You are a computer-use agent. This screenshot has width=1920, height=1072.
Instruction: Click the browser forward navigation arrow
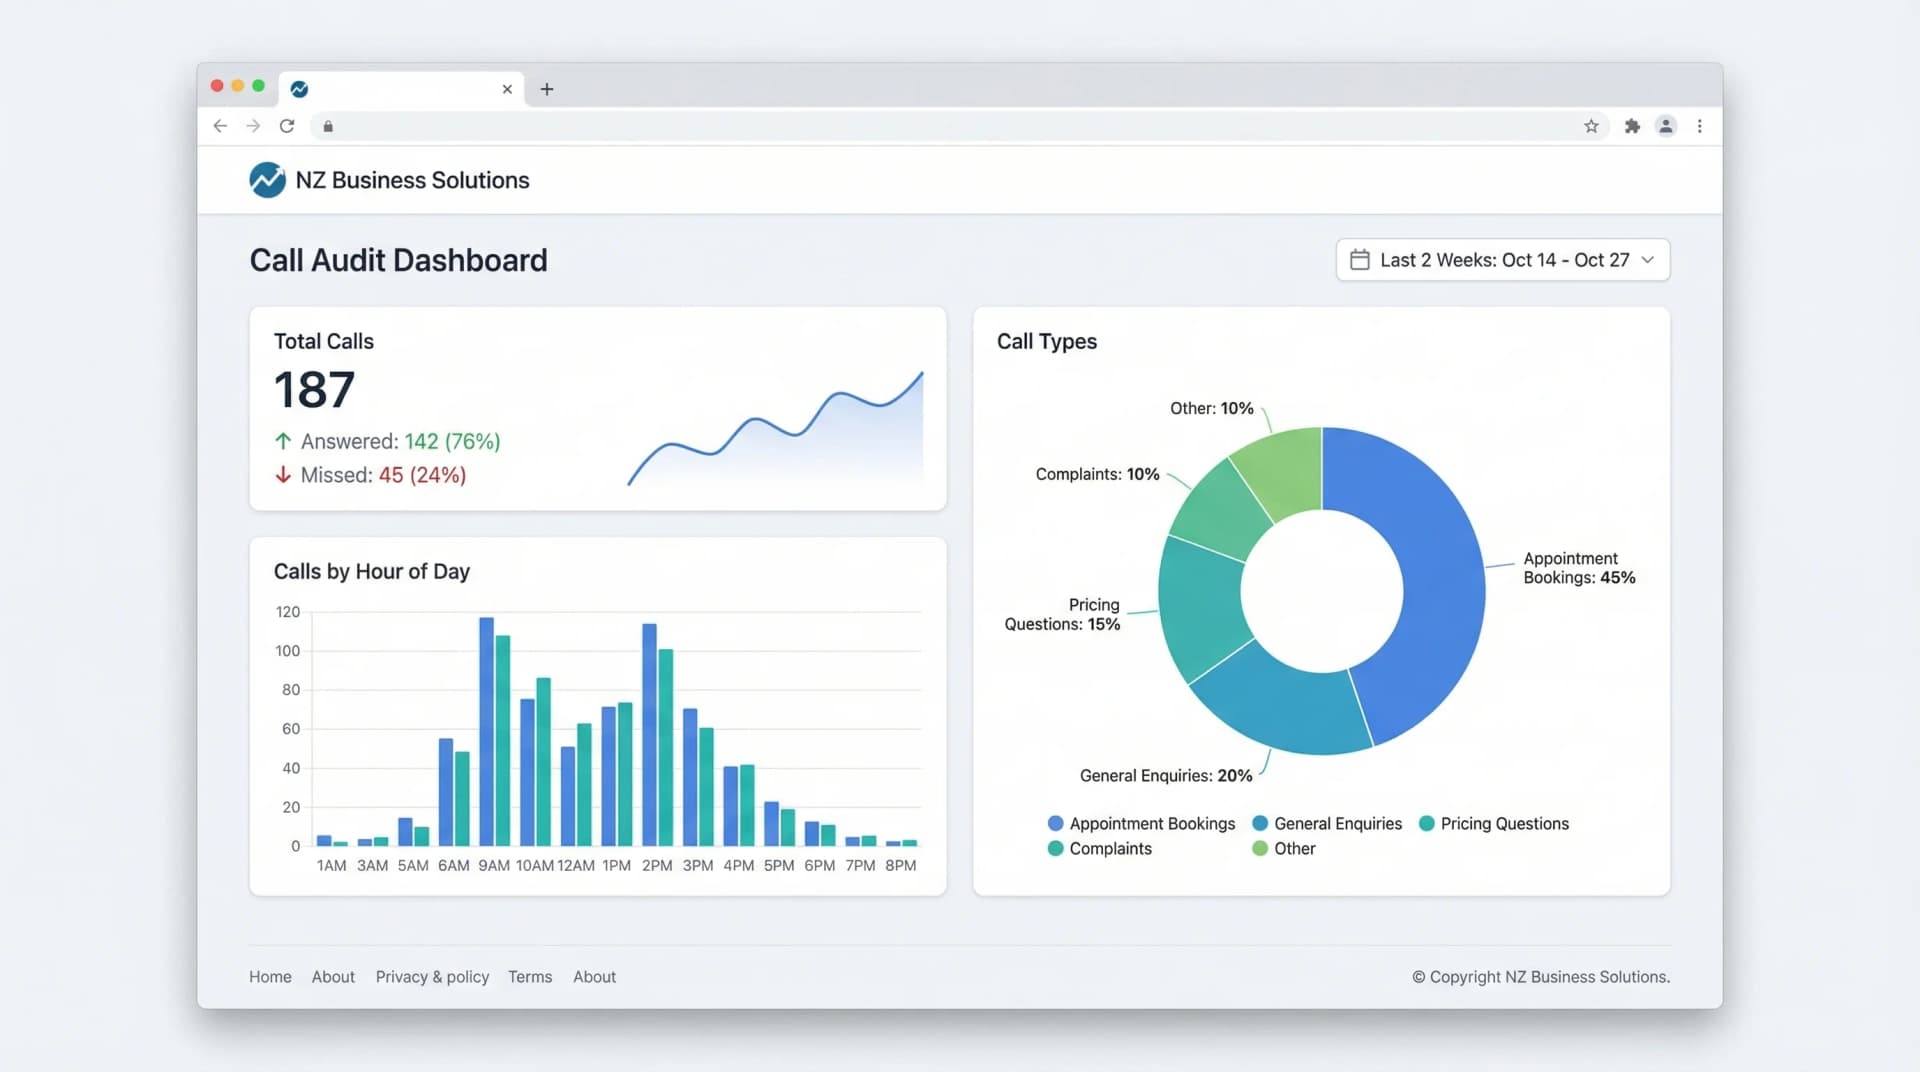click(254, 126)
